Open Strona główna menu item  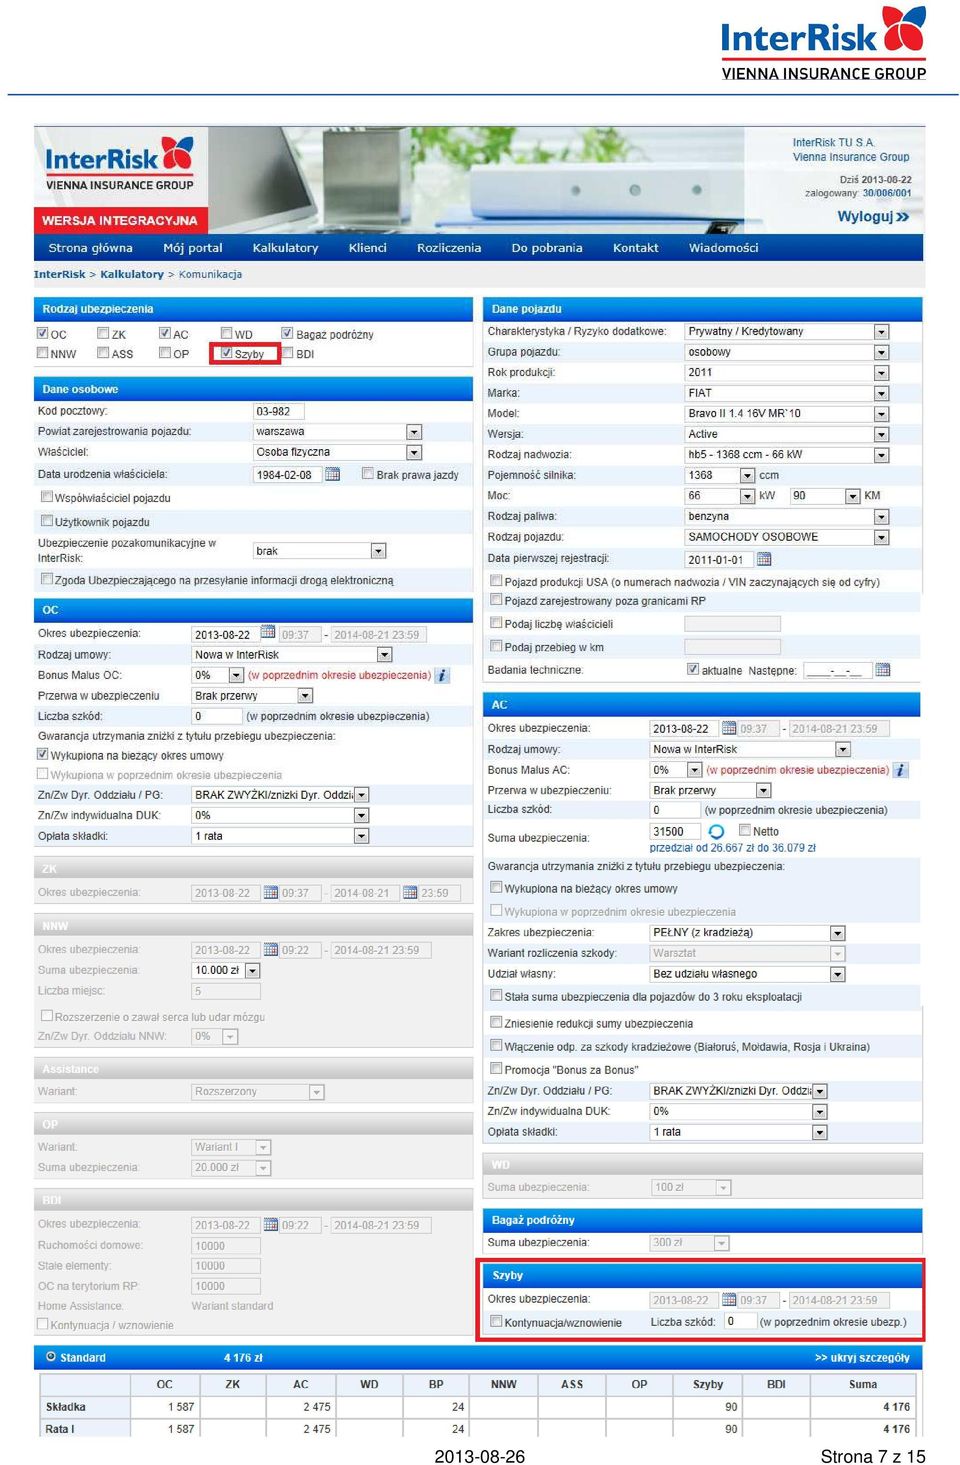[x=91, y=248]
